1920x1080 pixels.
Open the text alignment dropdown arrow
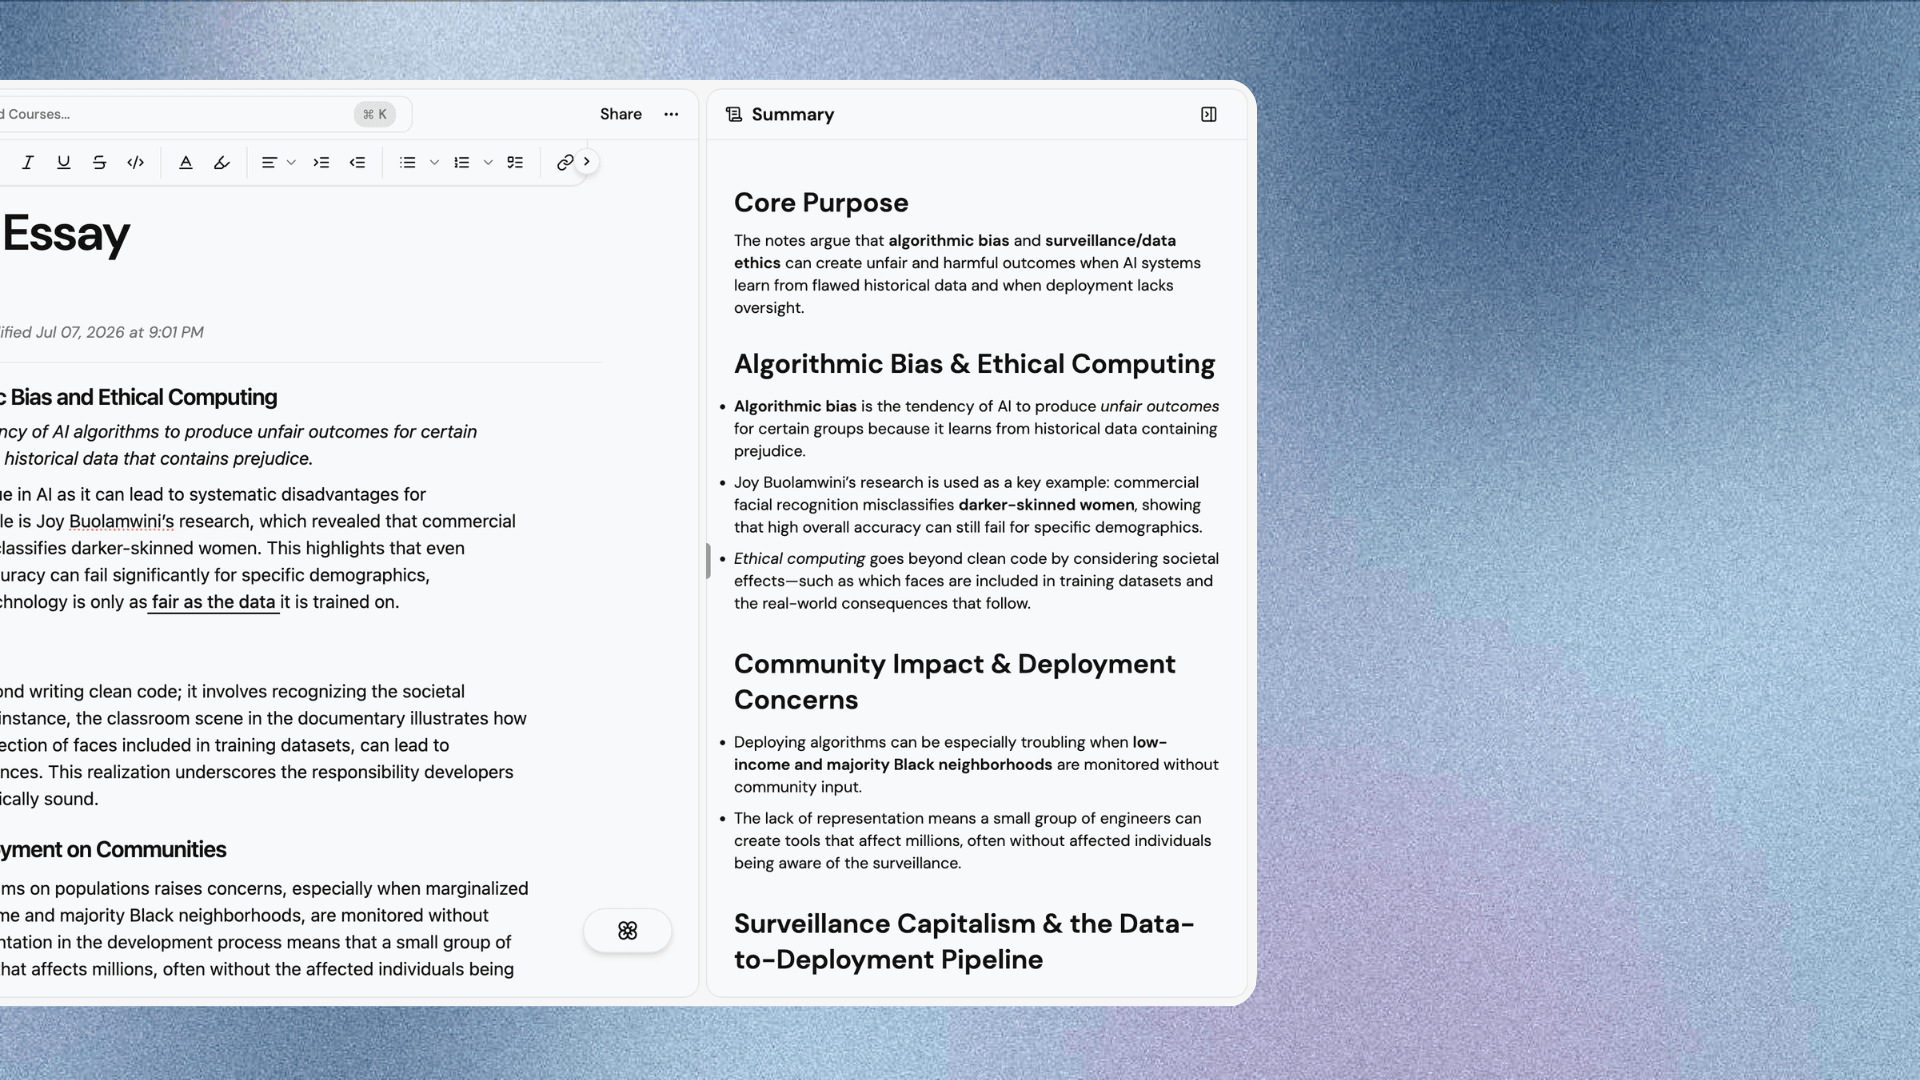pos(291,162)
